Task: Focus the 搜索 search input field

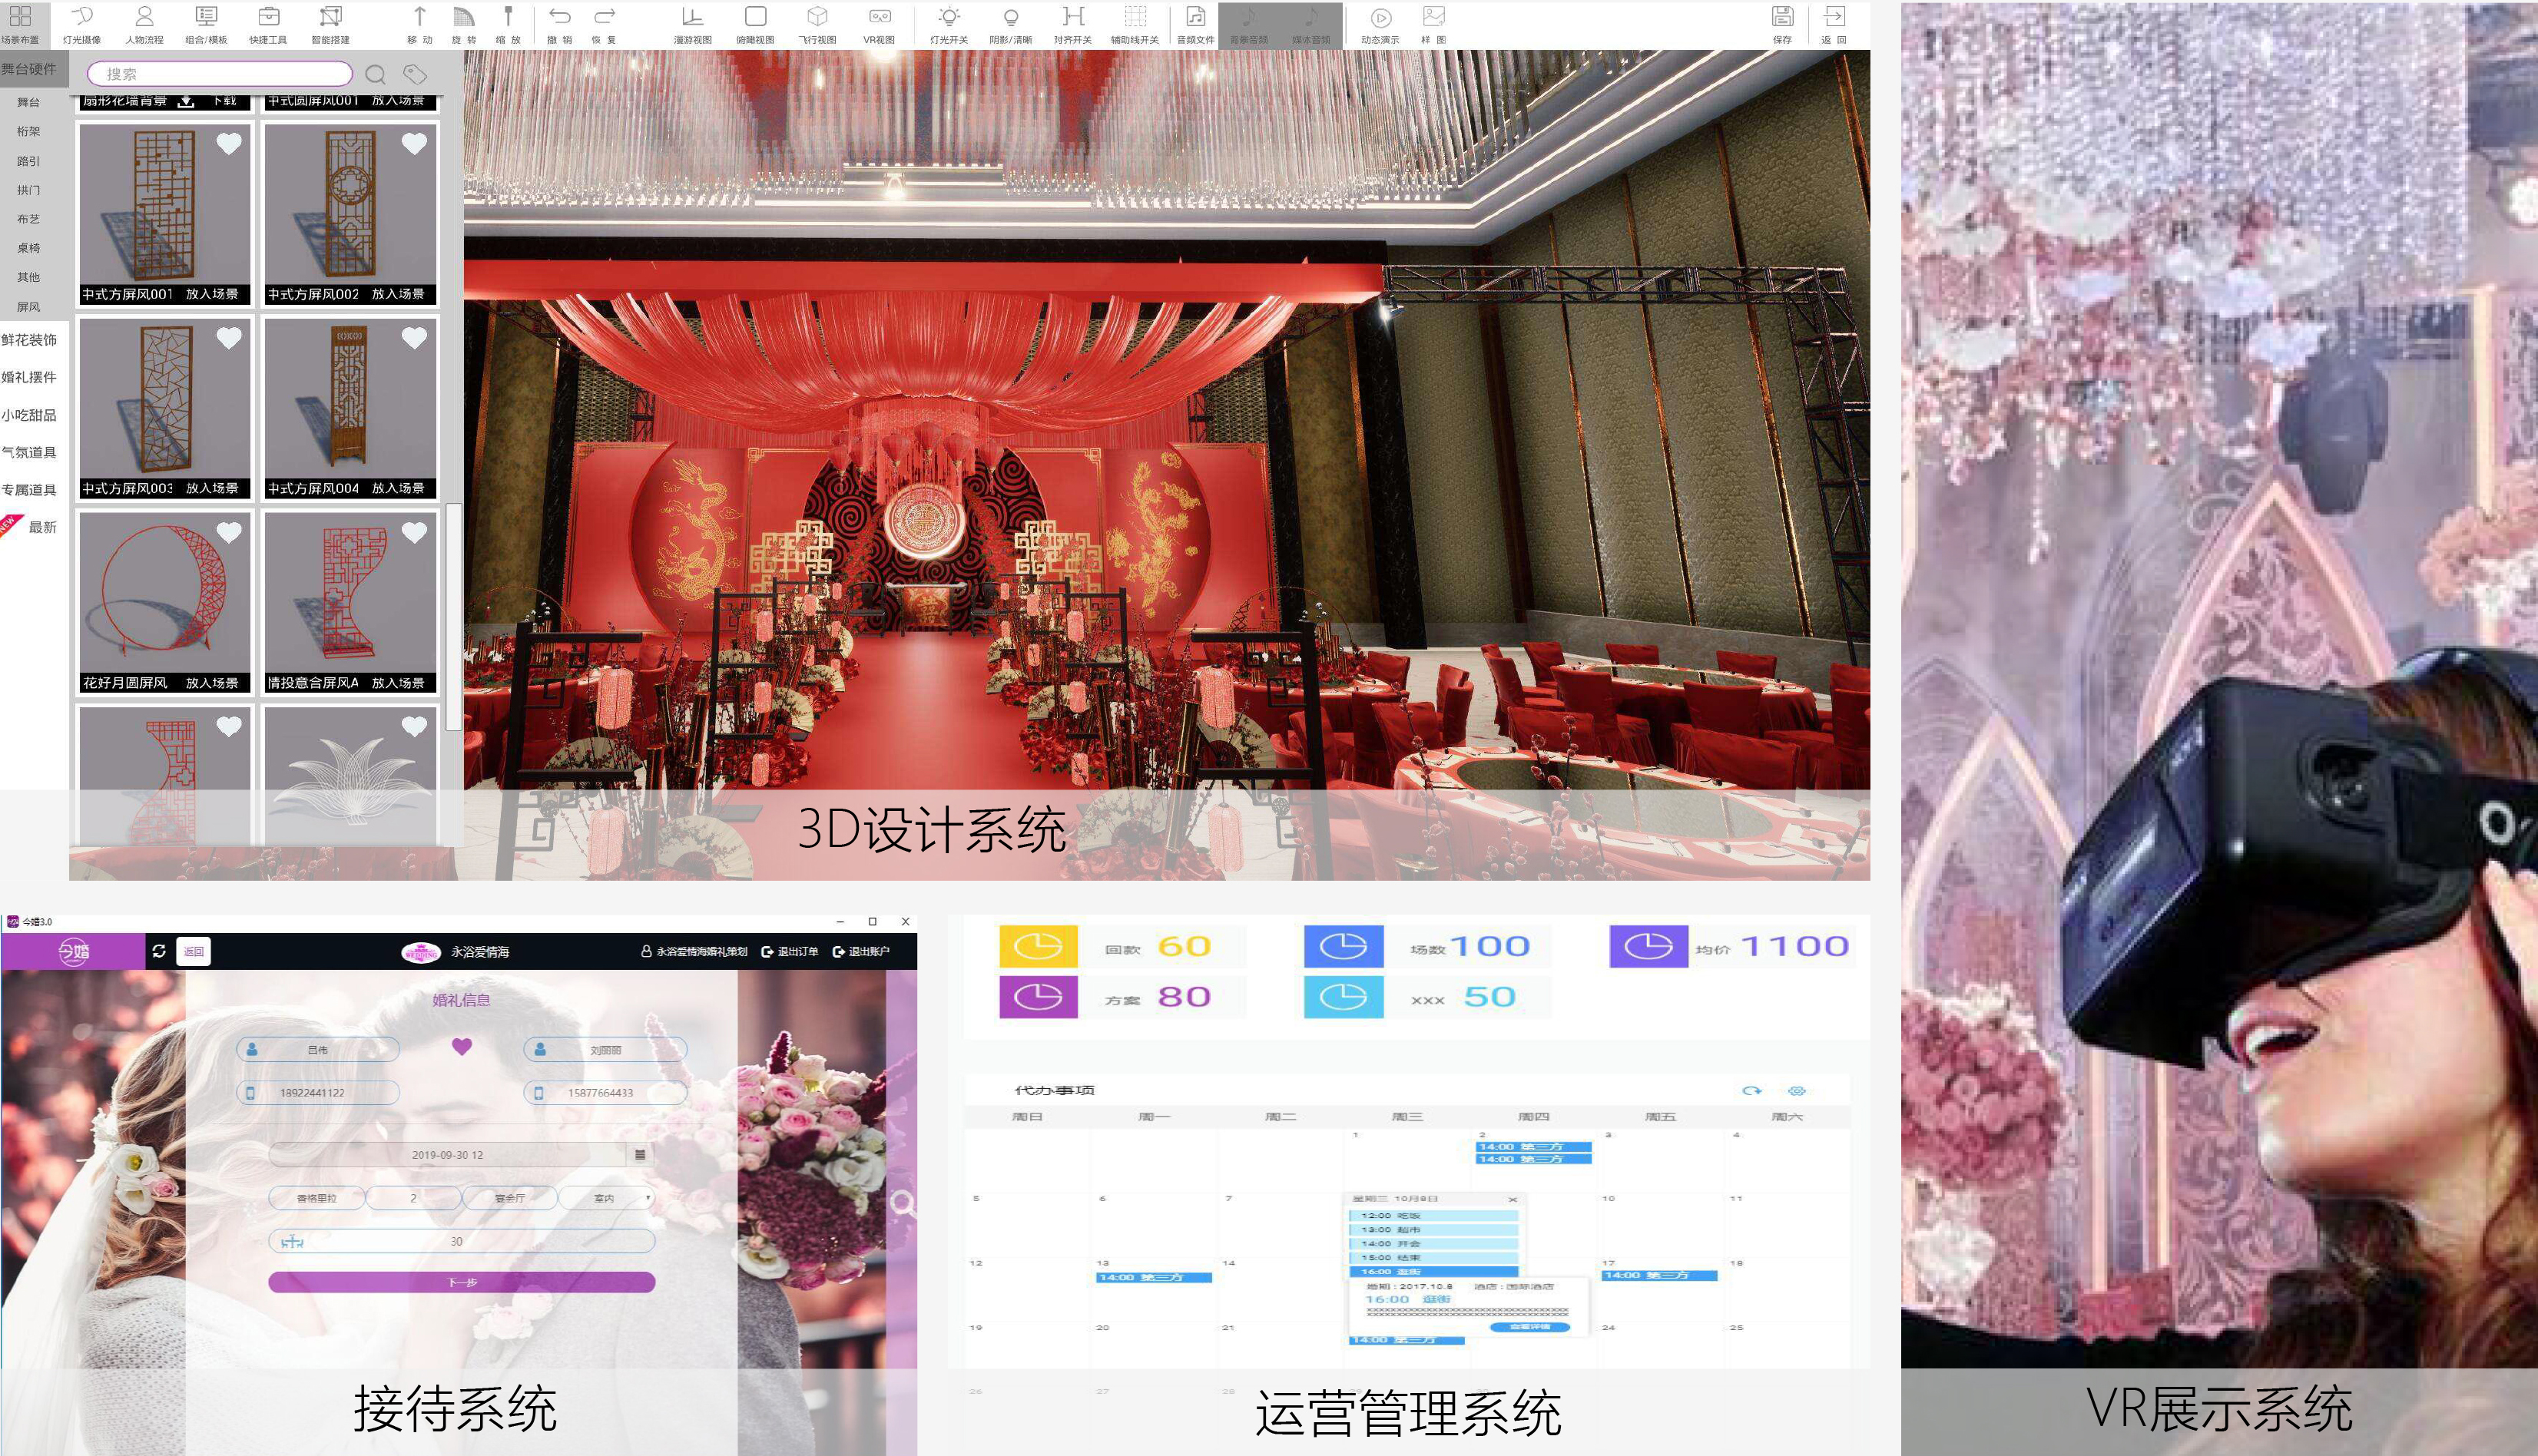Action: click(x=220, y=74)
